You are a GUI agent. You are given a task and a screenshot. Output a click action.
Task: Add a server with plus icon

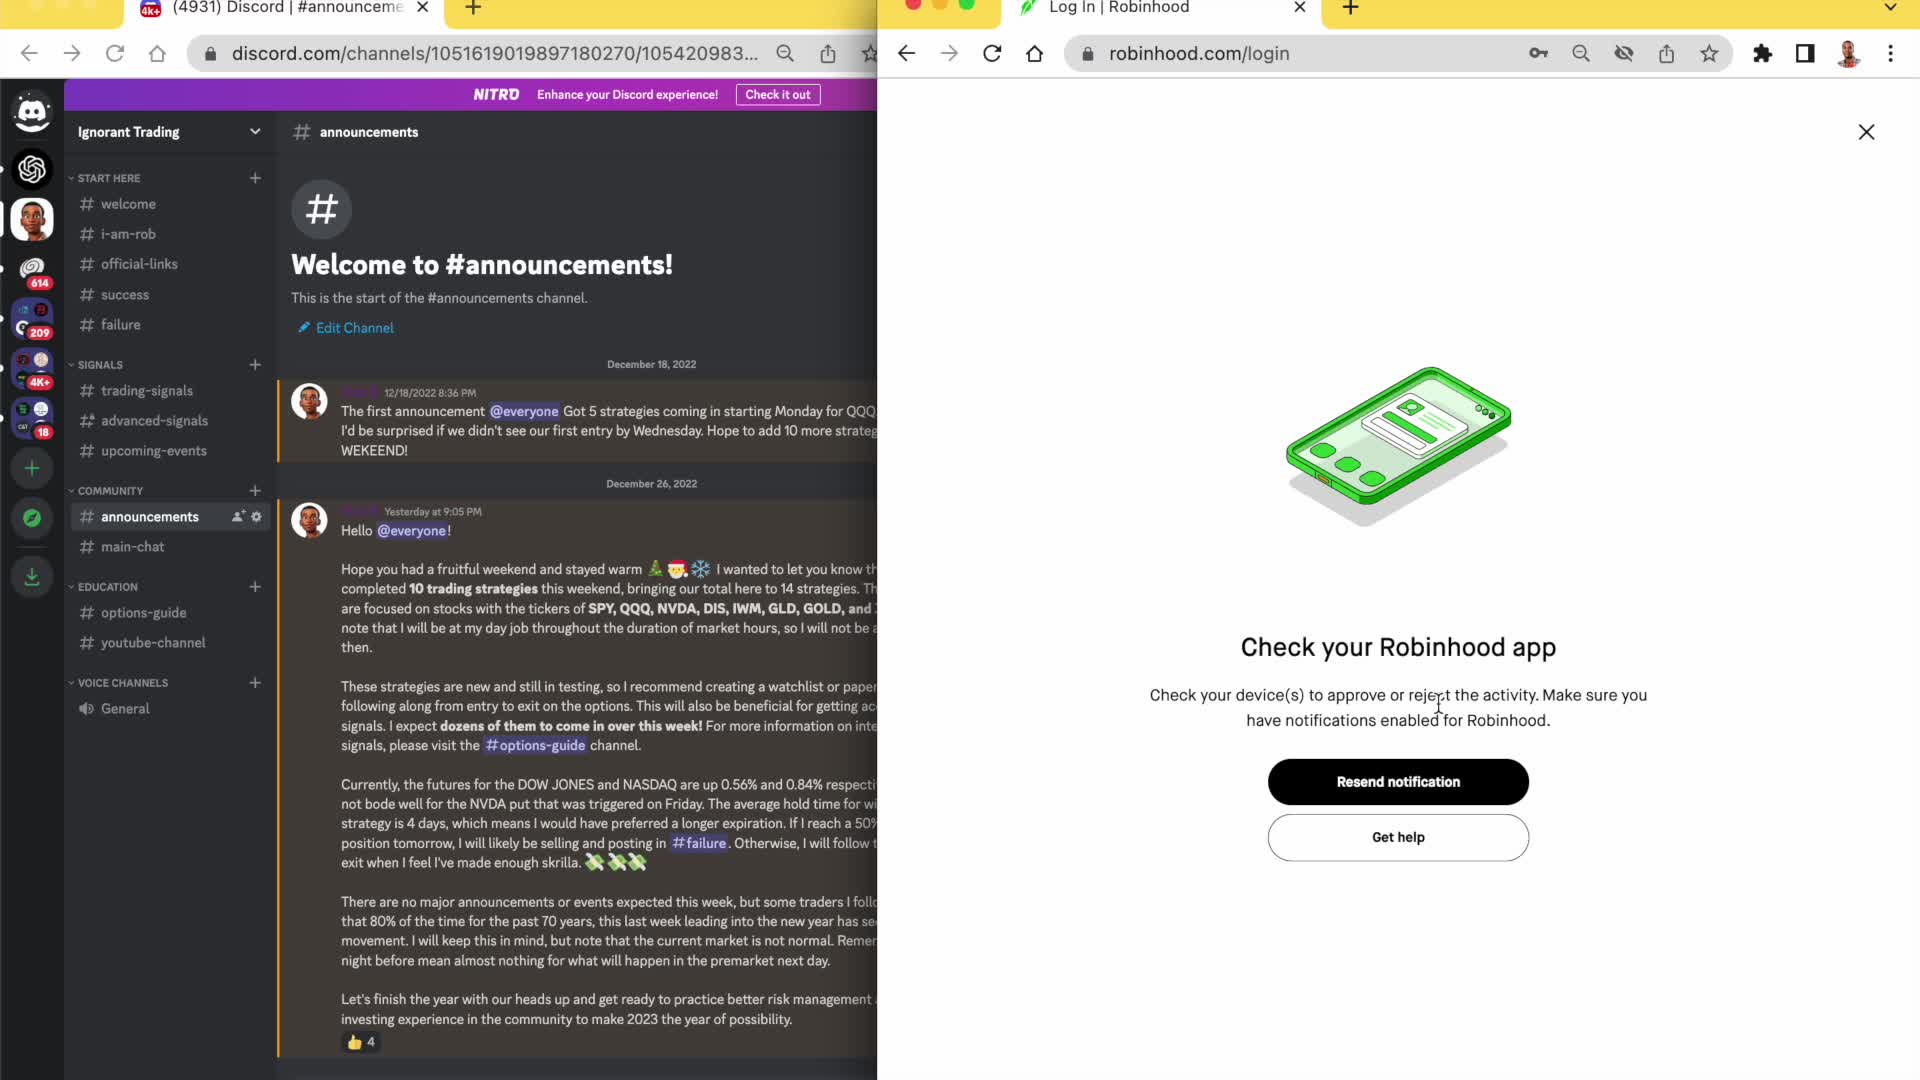[32, 468]
